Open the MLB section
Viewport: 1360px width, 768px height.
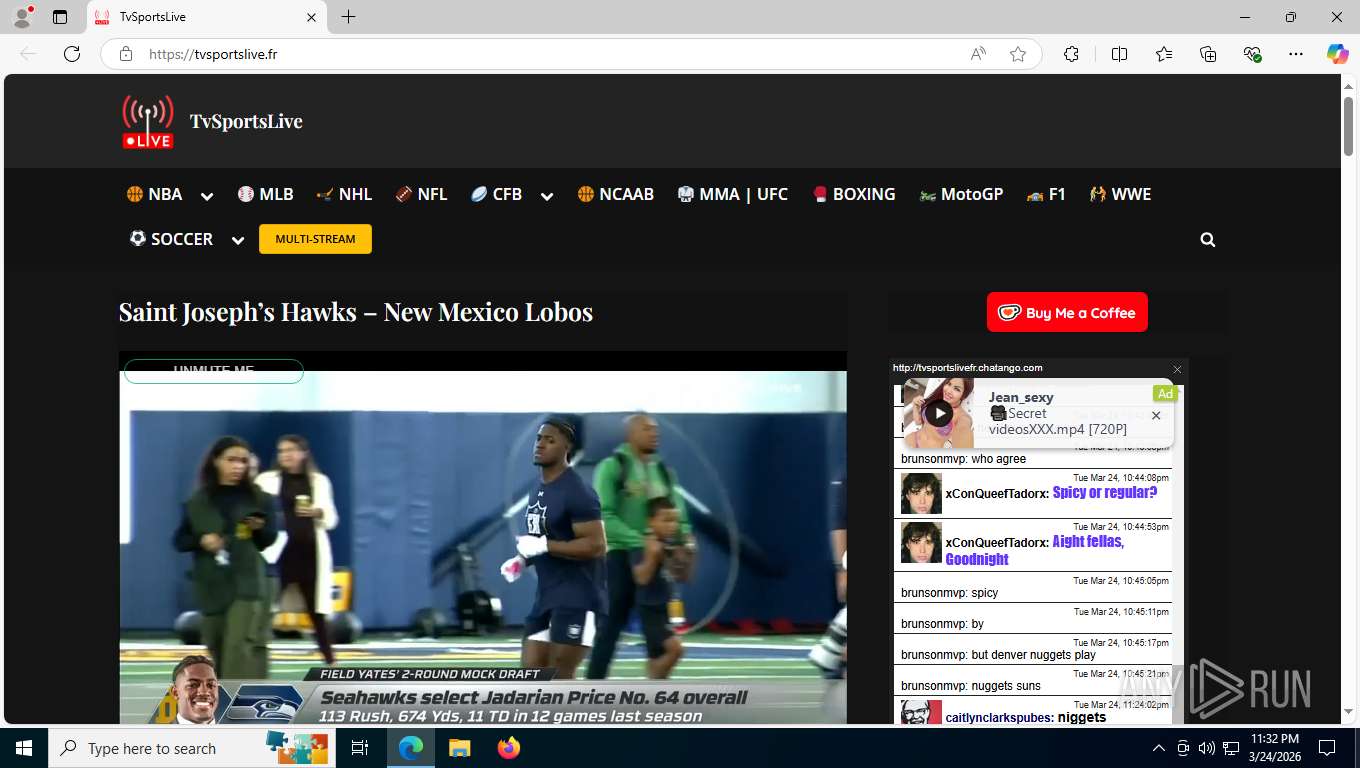click(x=266, y=194)
